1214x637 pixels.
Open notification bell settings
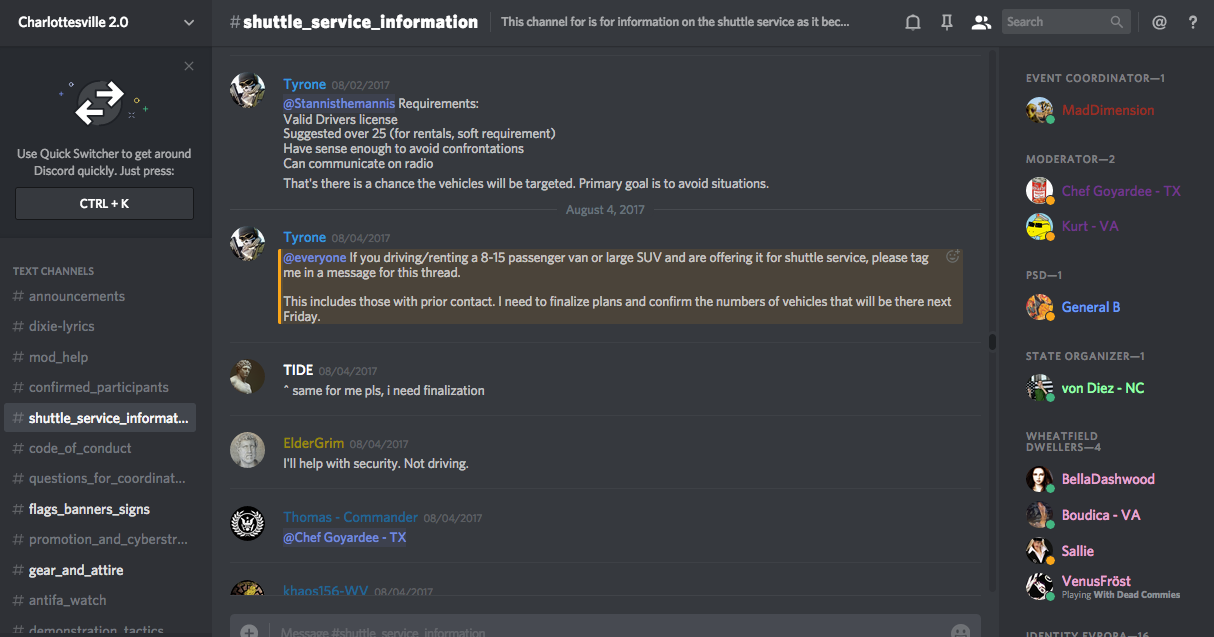click(x=913, y=22)
